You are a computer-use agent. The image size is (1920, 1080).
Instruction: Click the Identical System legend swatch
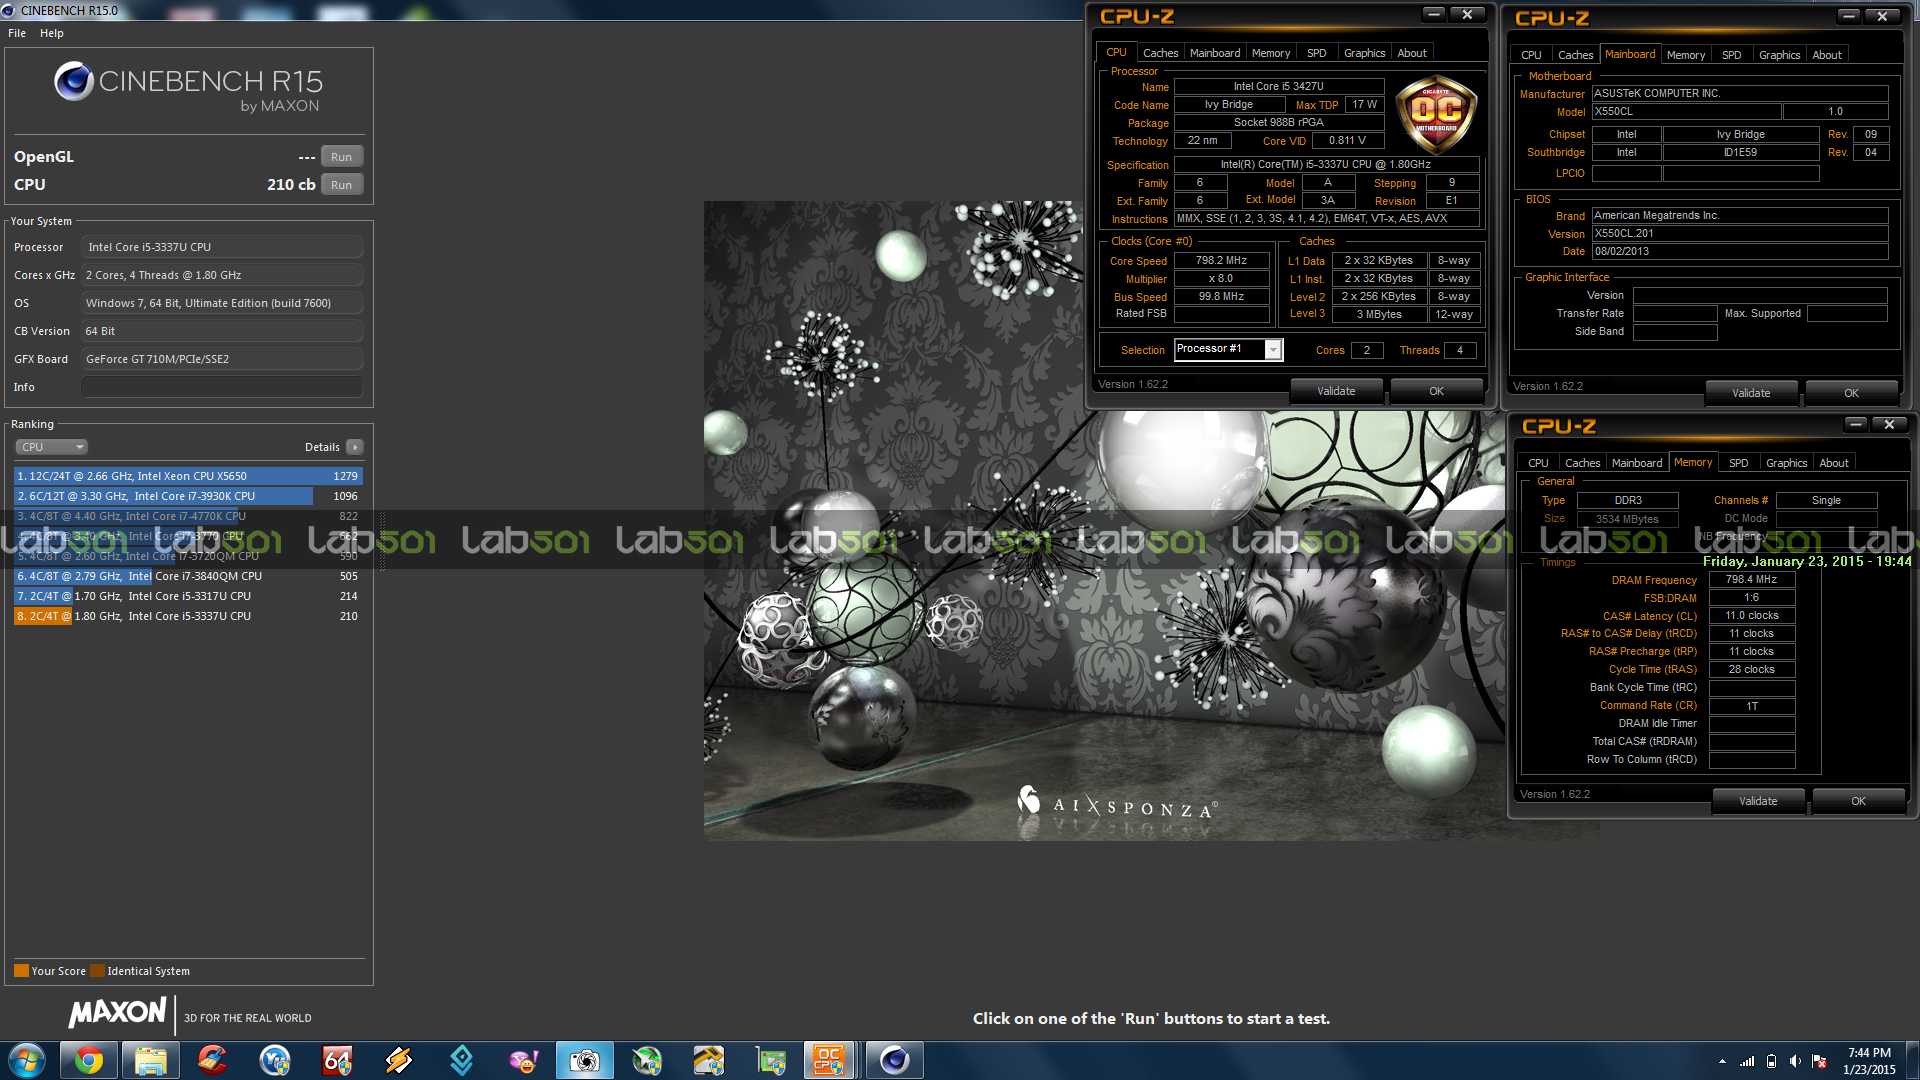coord(97,971)
